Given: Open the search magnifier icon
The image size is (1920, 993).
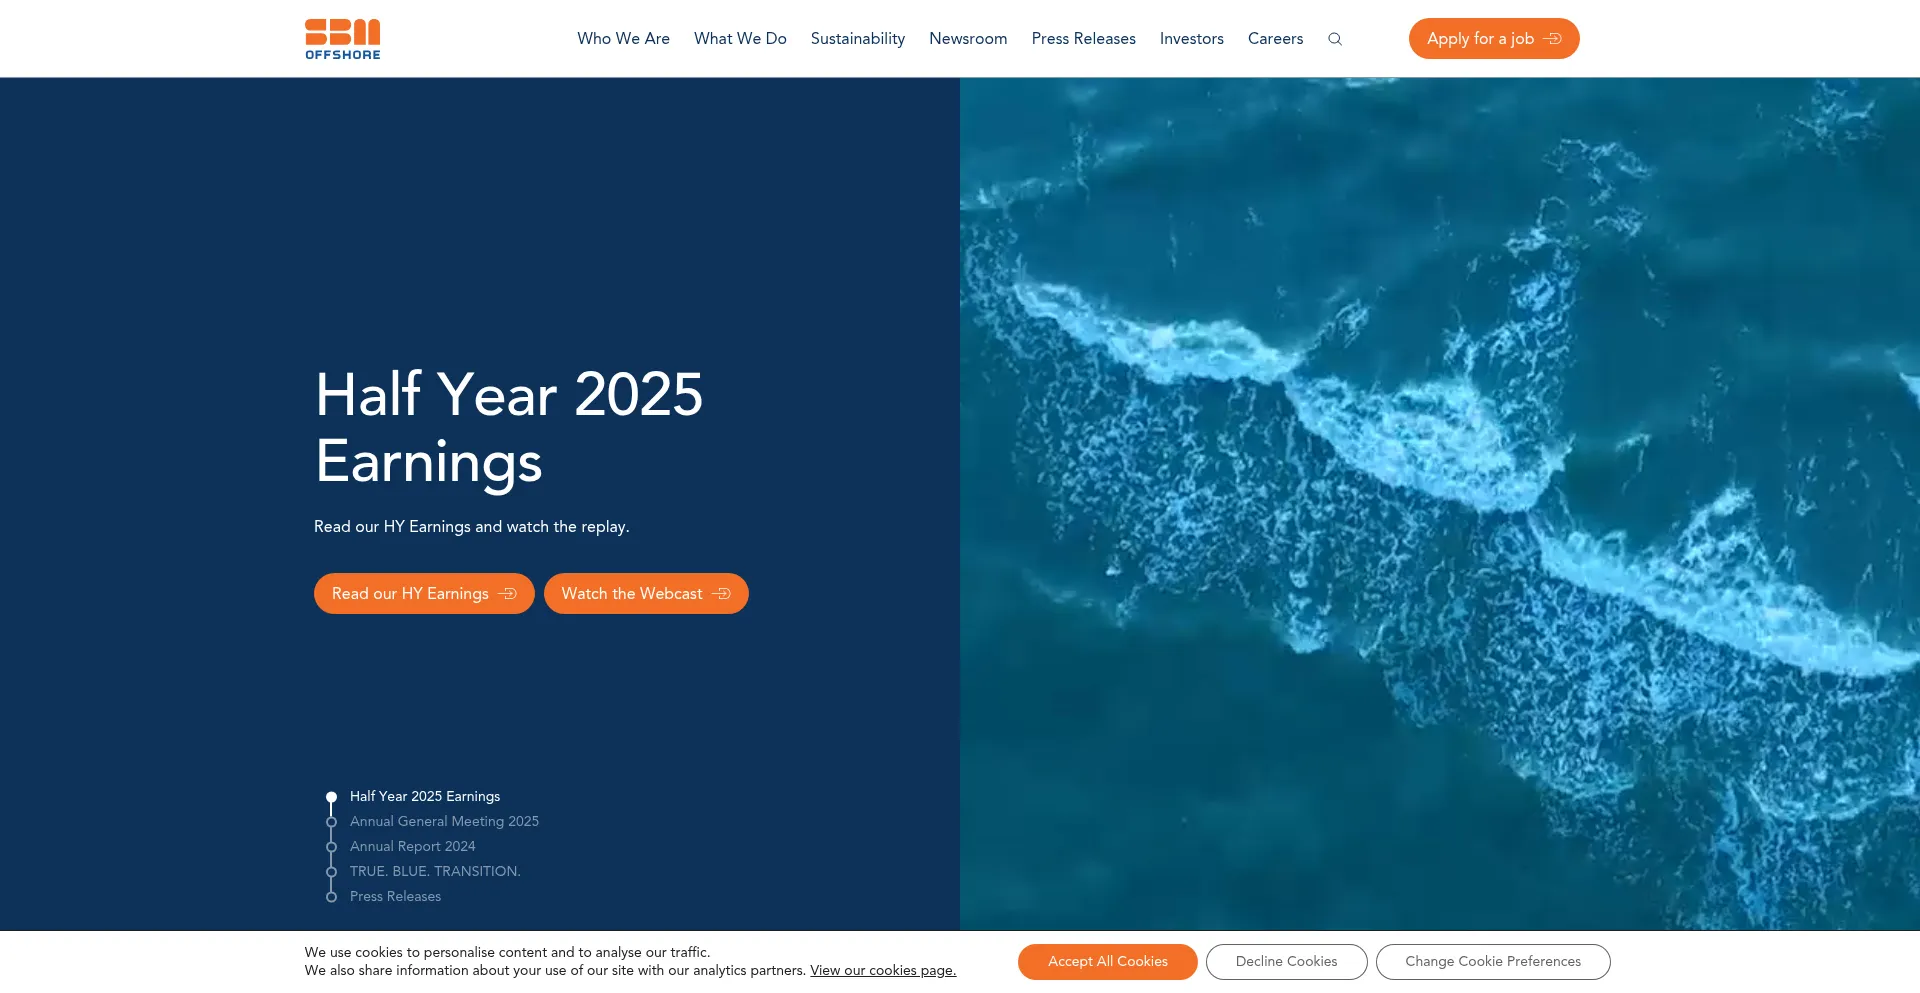Looking at the screenshot, I should point(1335,39).
